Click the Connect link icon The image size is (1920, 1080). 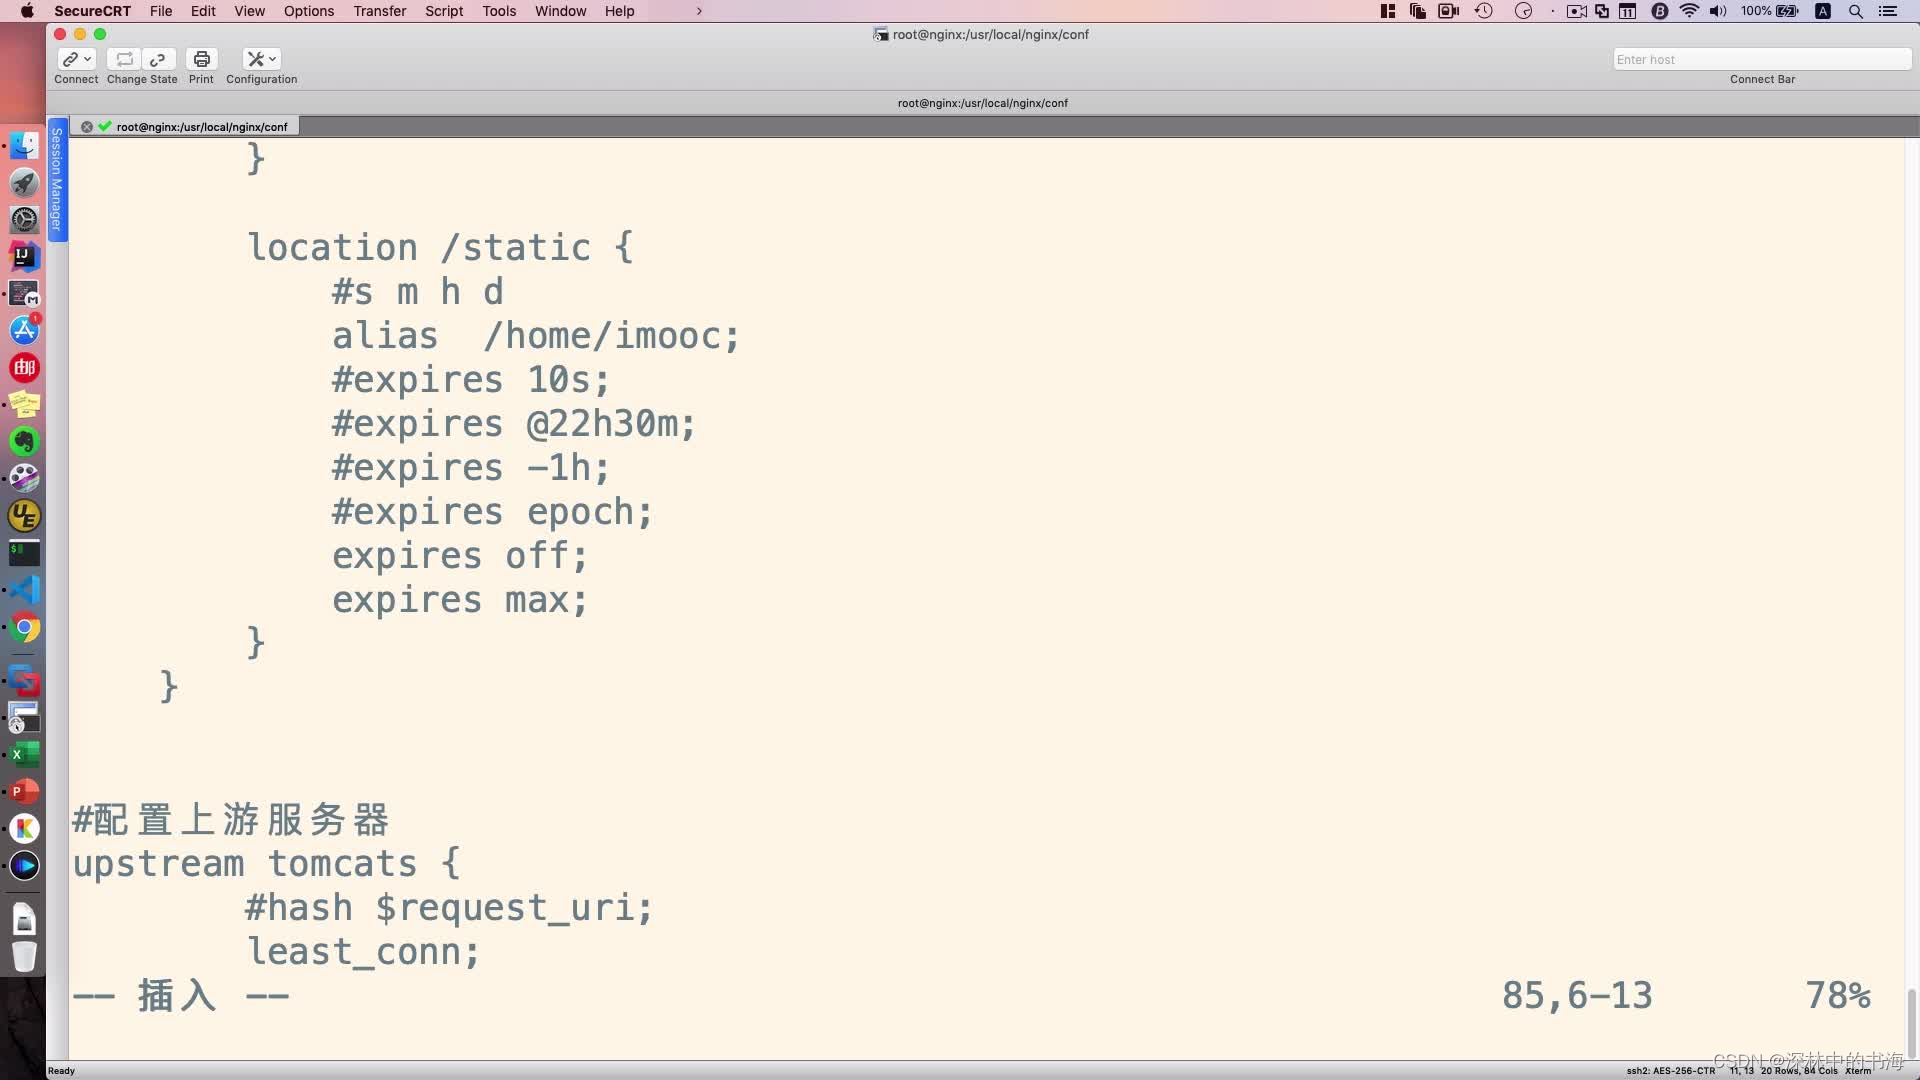pyautogui.click(x=70, y=59)
